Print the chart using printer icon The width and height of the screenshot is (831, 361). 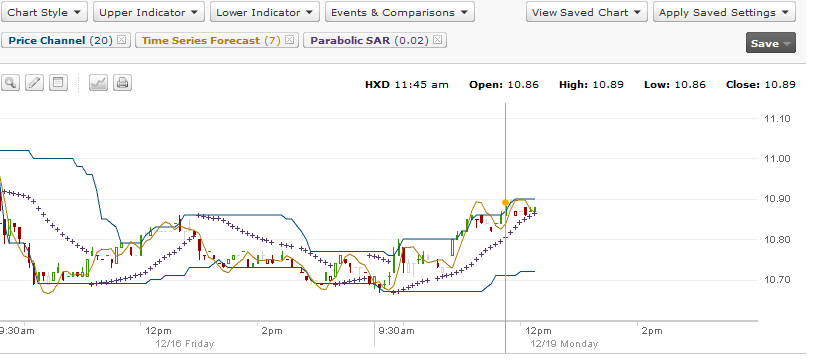pos(122,83)
